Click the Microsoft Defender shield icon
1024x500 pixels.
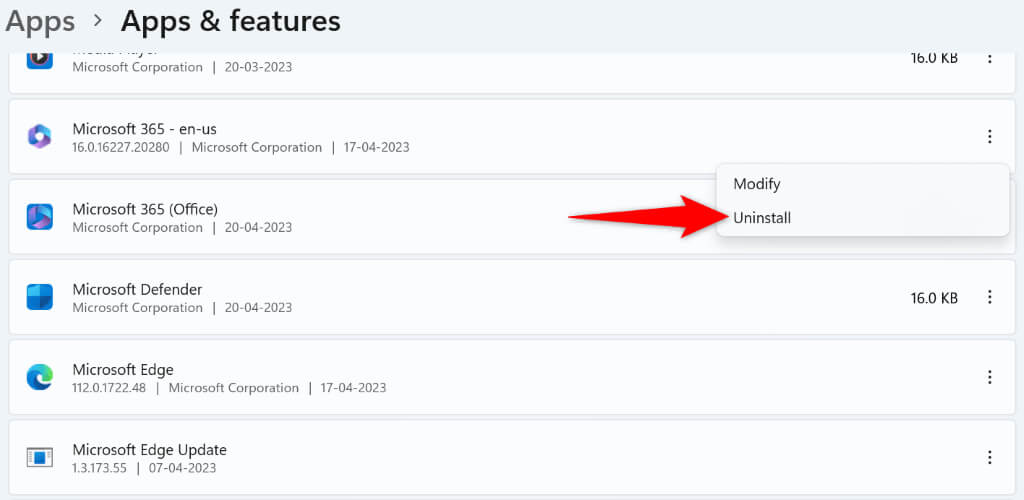coord(39,297)
